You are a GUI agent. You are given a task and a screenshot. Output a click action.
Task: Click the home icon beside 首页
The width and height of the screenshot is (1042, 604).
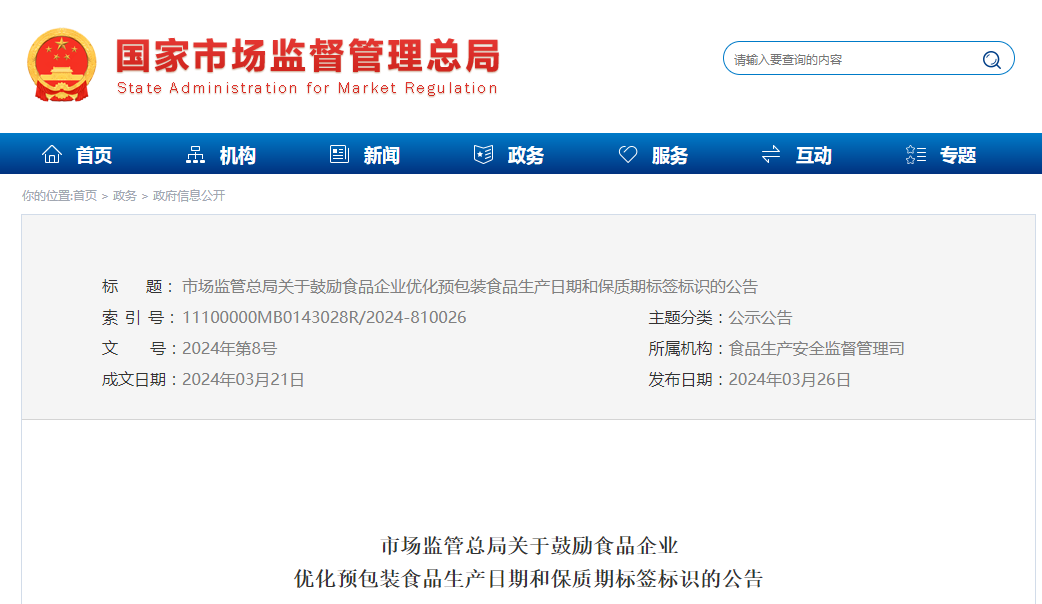[x=52, y=153]
